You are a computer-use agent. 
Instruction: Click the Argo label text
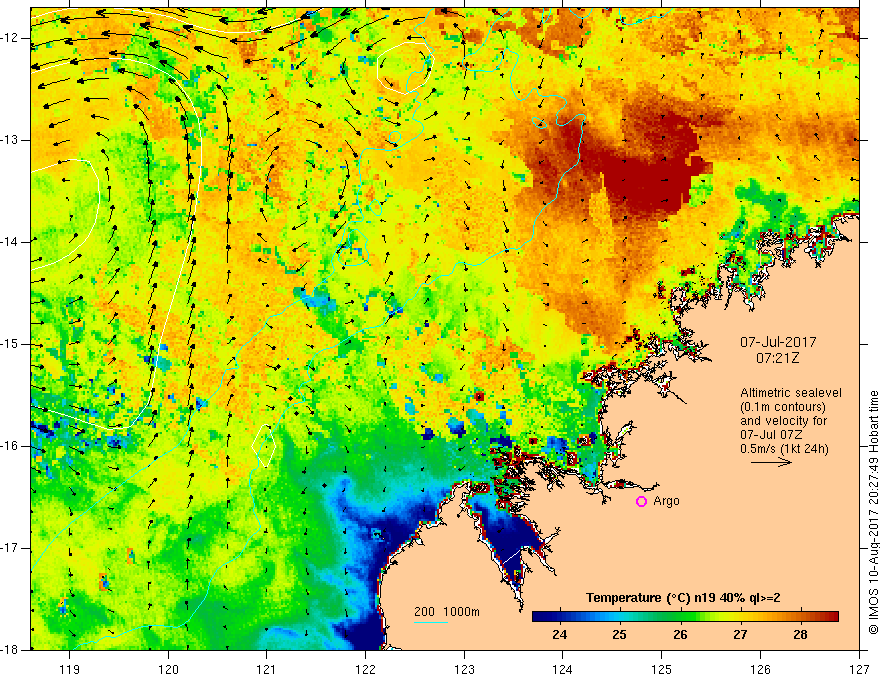pos(666,501)
